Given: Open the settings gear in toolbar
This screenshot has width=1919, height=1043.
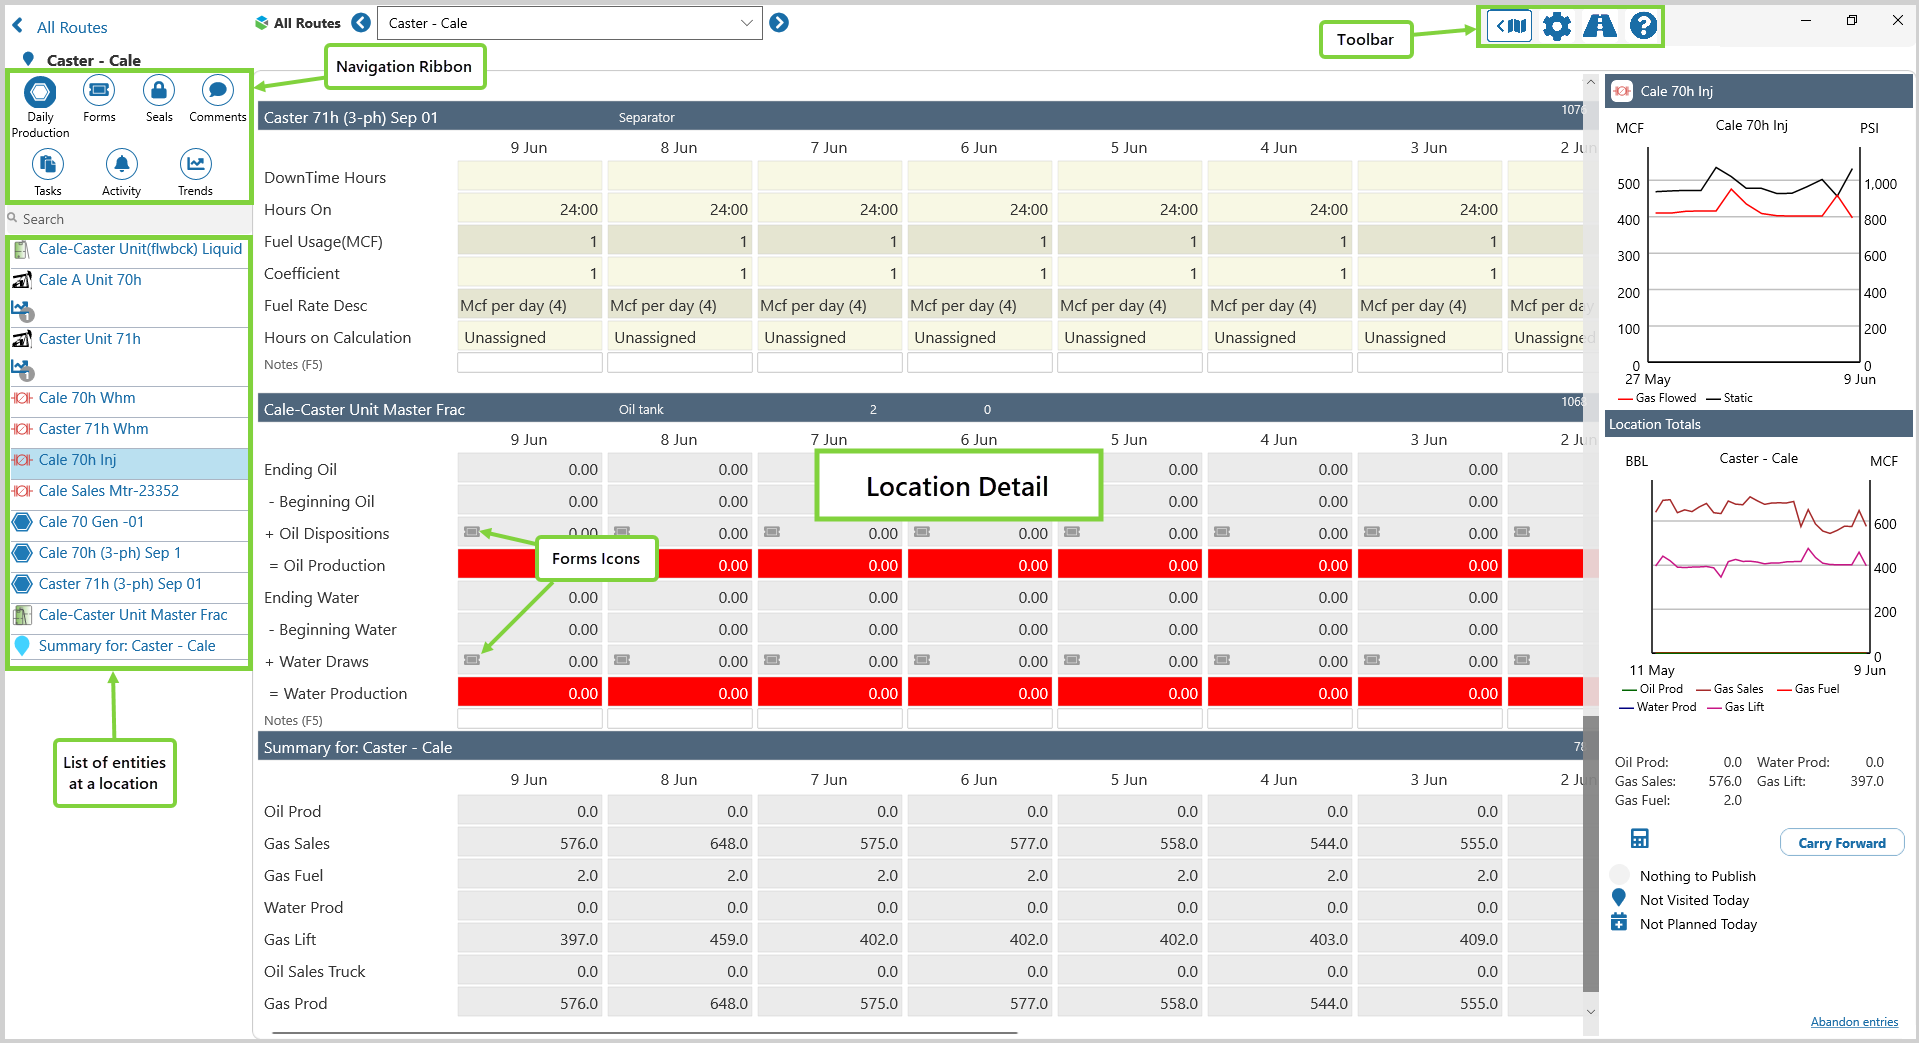Looking at the screenshot, I should coord(1556,26).
